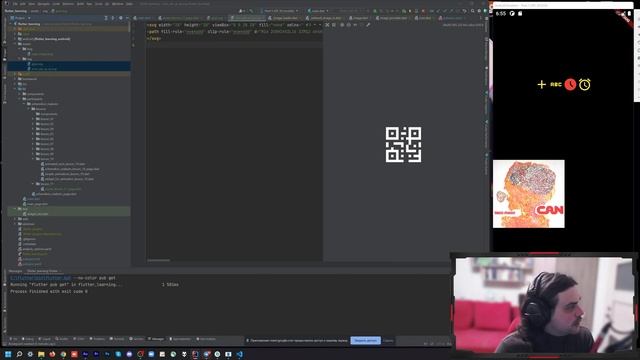
Task: Open the View menu
Action: coord(32,4)
